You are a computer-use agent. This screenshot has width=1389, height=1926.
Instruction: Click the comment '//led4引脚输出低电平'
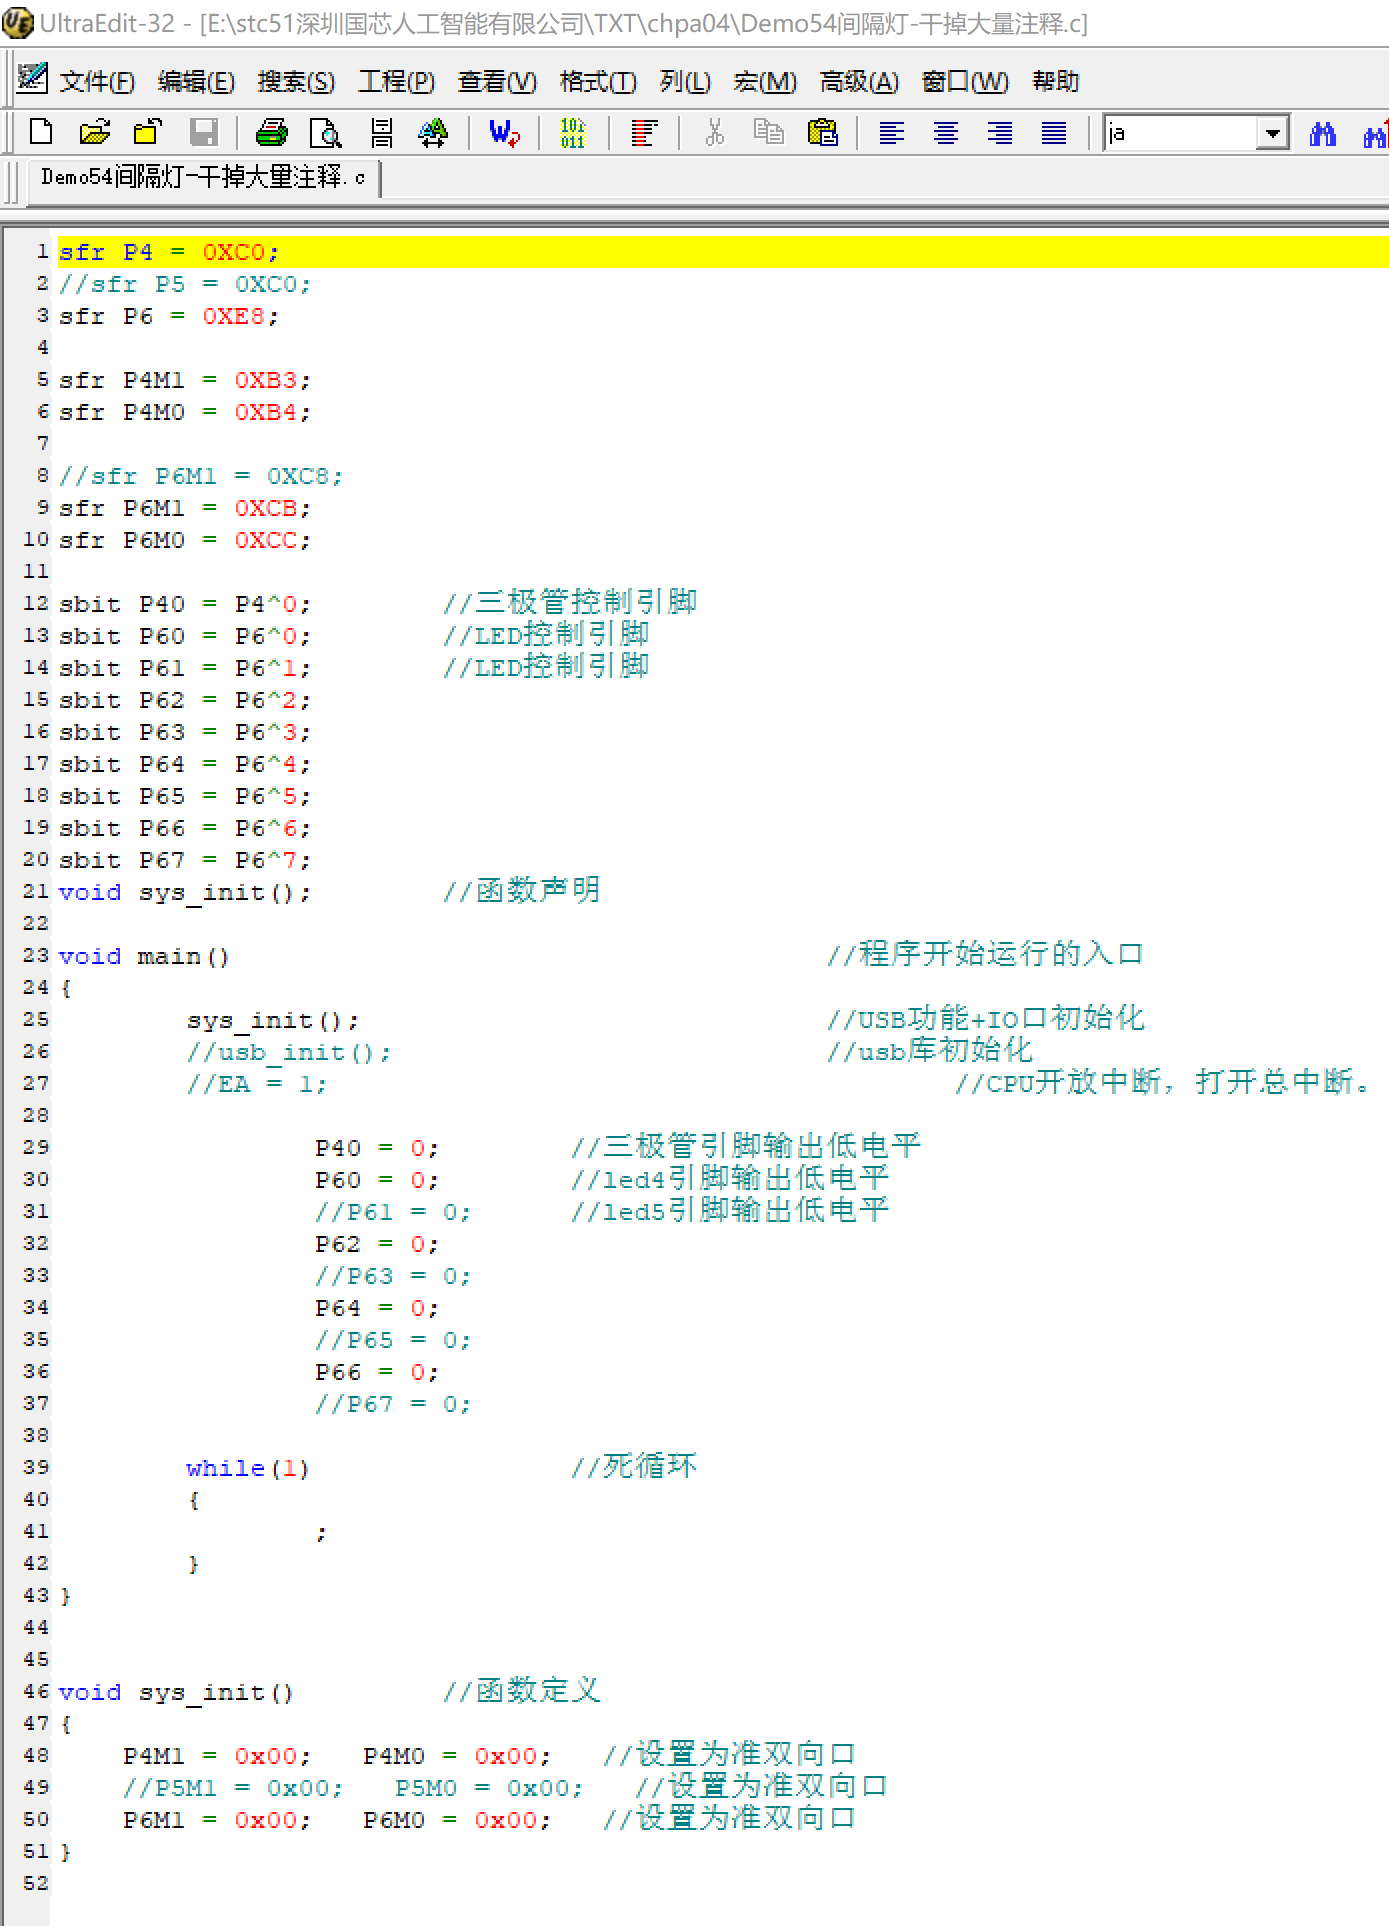pos(730,1178)
